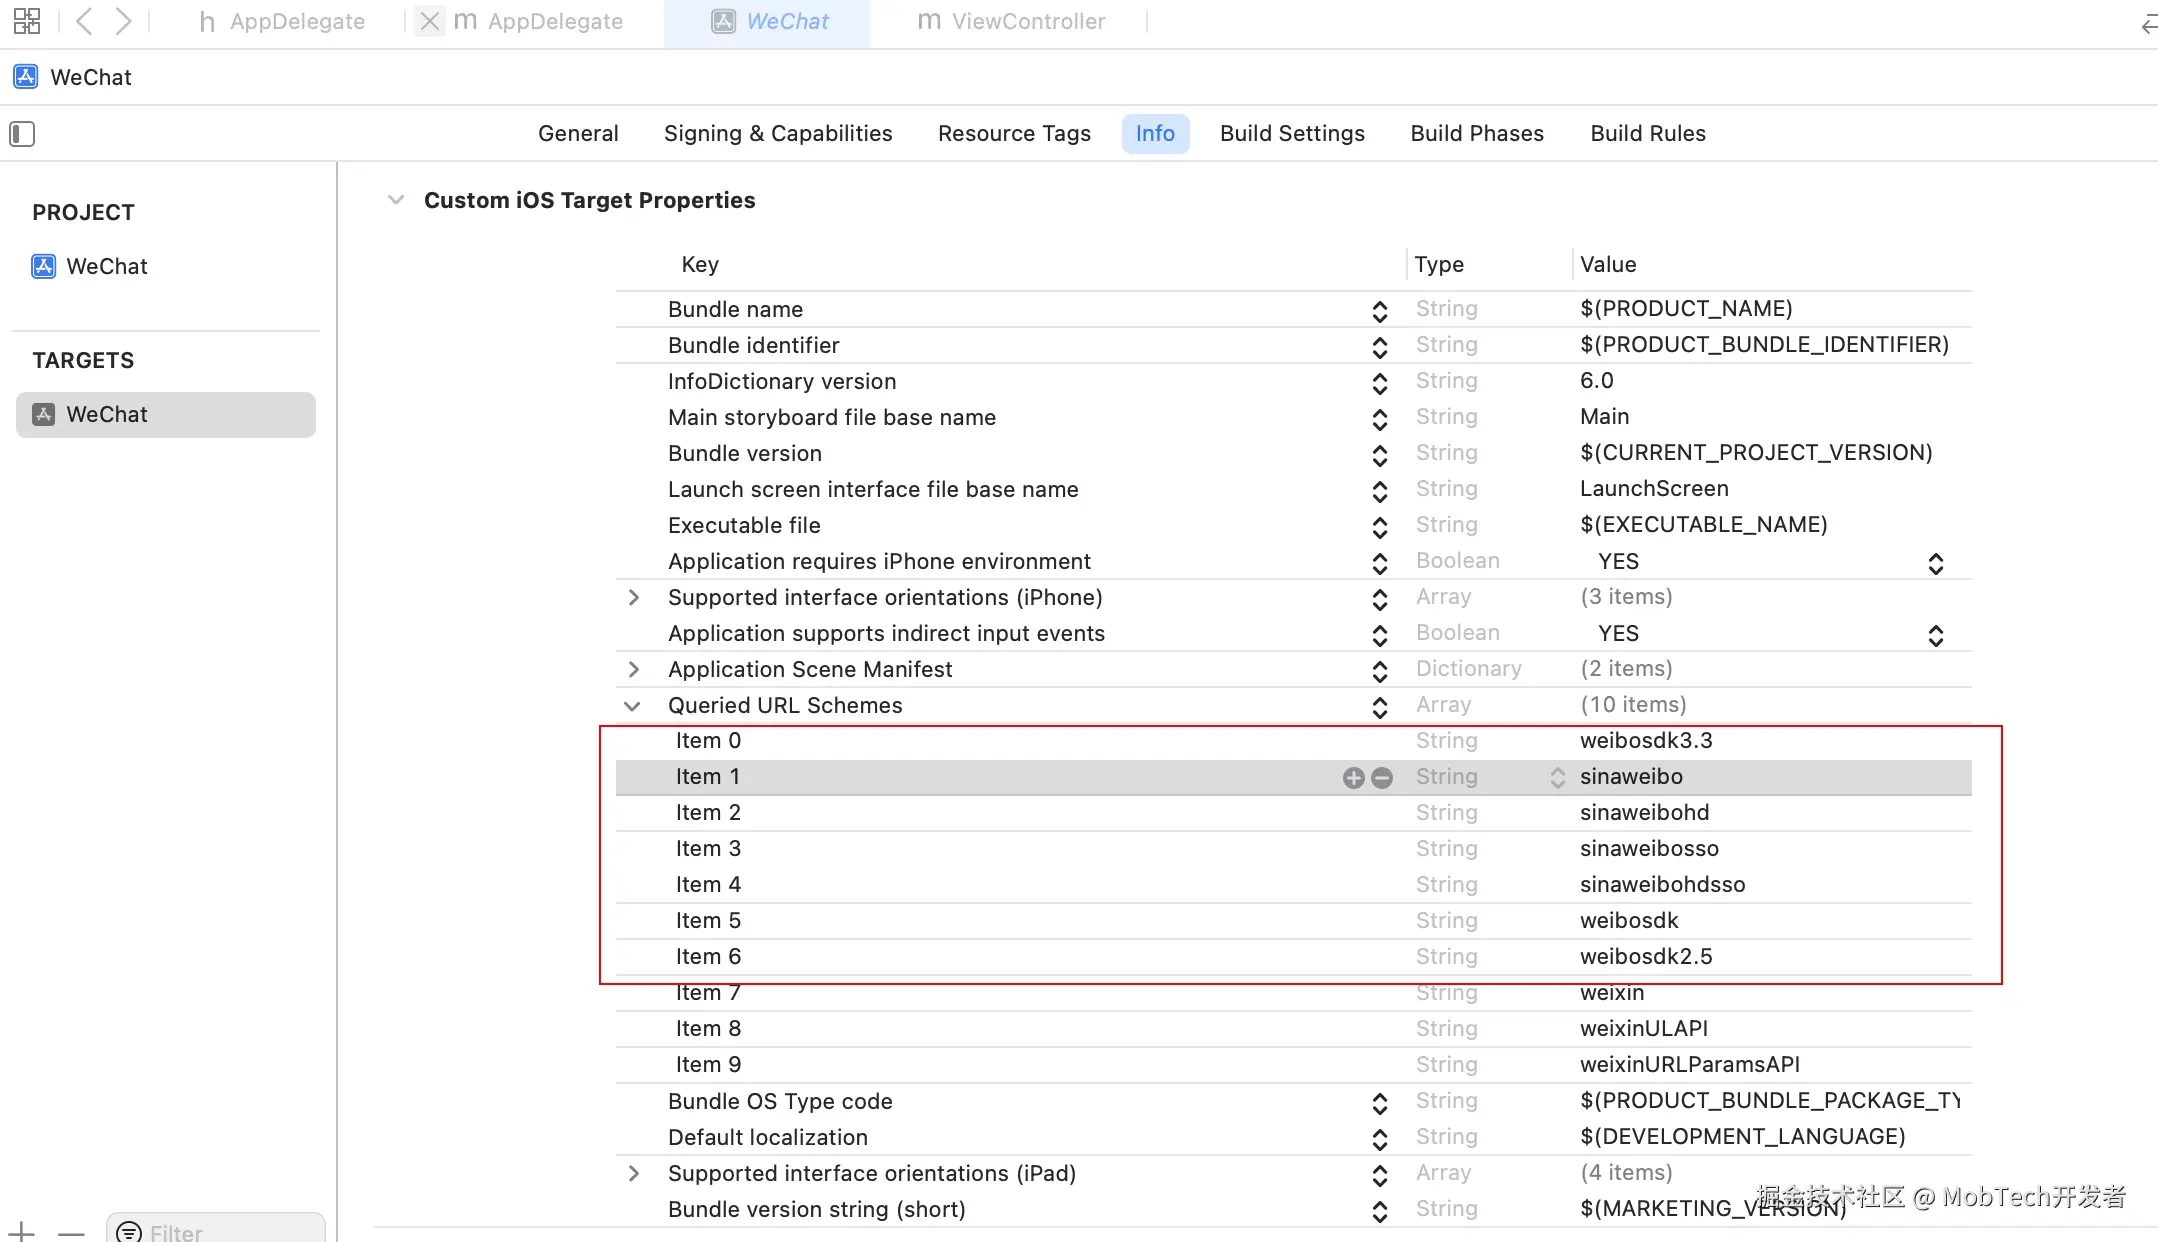Remove the Item 1 row

[1382, 778]
